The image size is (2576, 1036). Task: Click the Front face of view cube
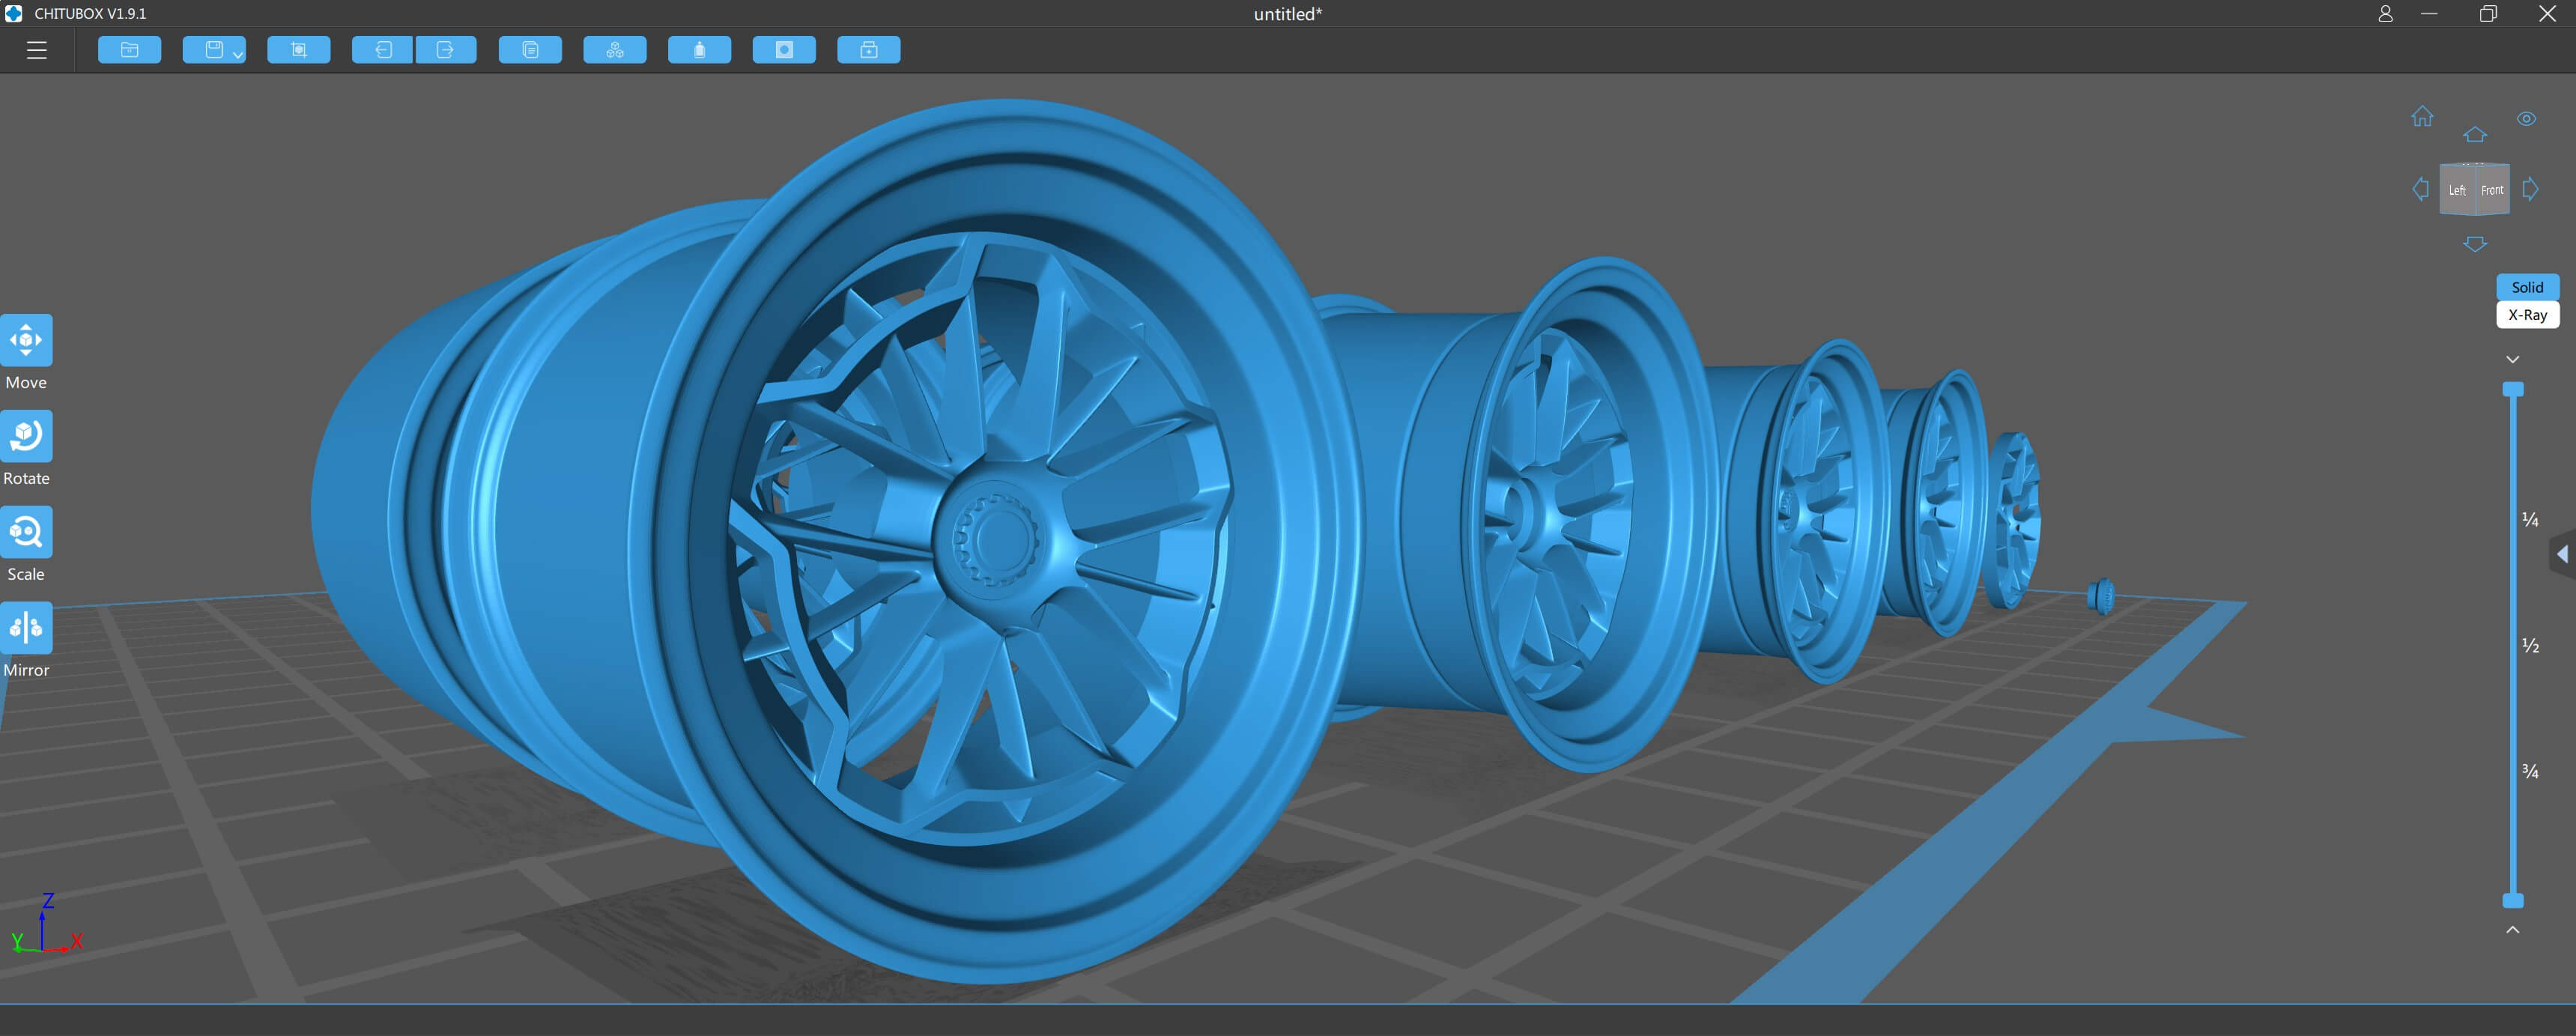click(x=2492, y=190)
